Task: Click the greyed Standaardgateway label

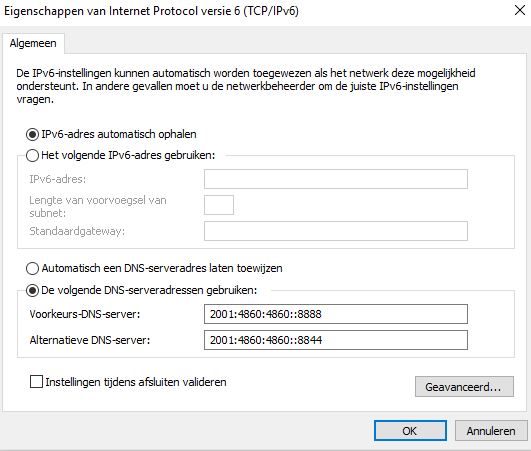Action: tap(77, 231)
